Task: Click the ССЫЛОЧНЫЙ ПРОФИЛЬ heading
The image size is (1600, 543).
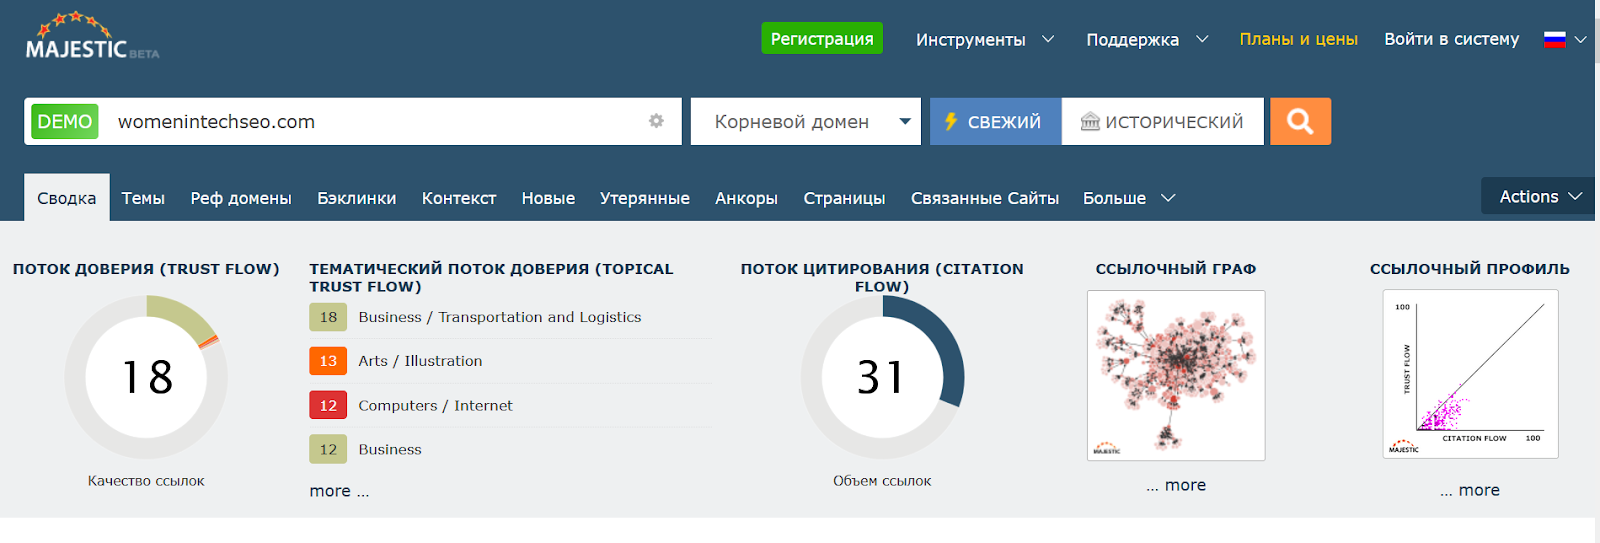Action: pyautogui.click(x=1470, y=269)
